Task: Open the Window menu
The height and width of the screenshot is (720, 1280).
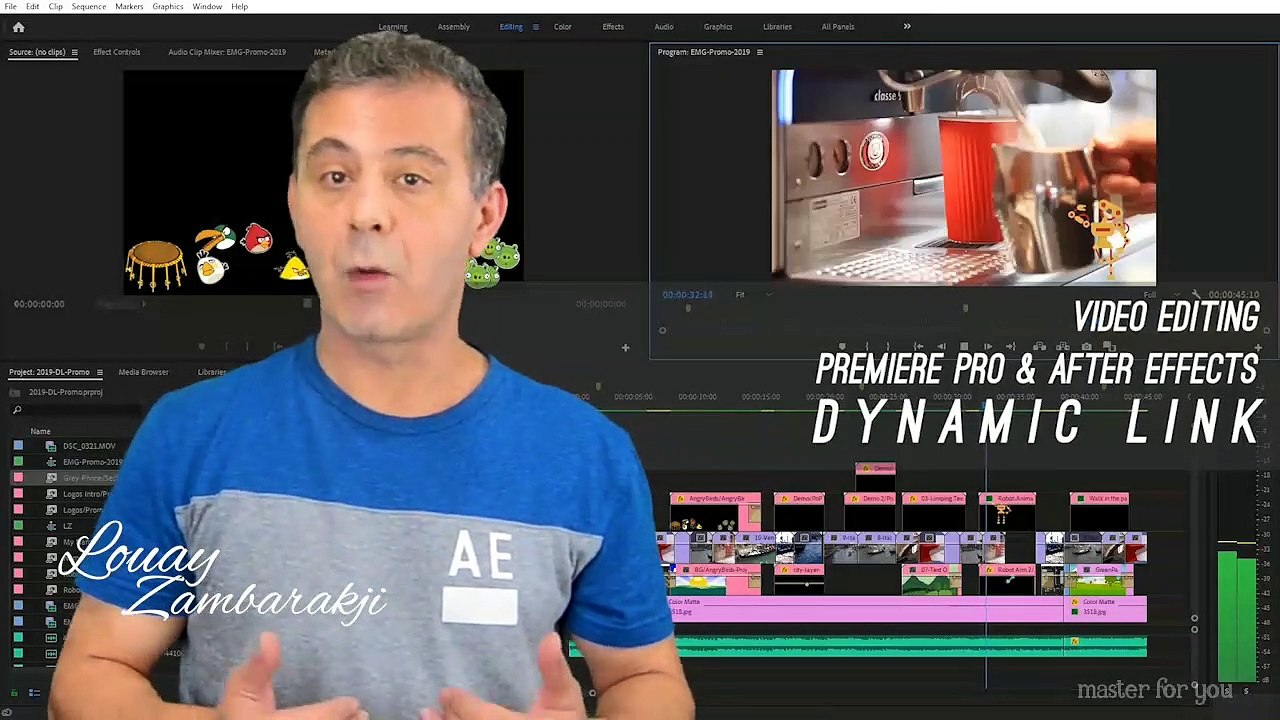Action: point(207,7)
